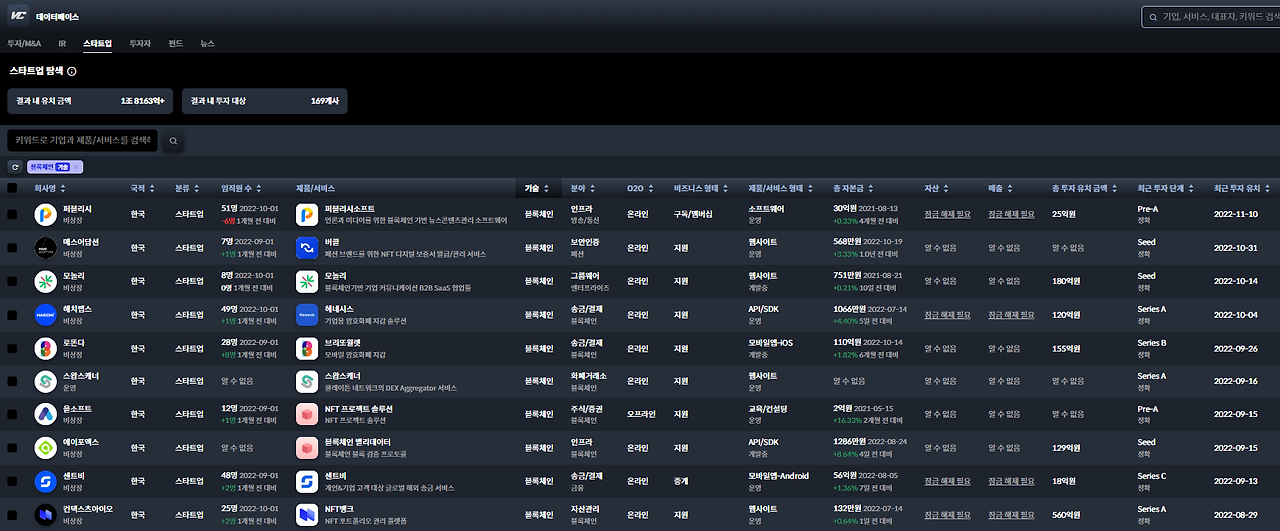The width and height of the screenshot is (1280, 531).
Task: Check the 로똔다 row checkbox
Action: point(12,348)
